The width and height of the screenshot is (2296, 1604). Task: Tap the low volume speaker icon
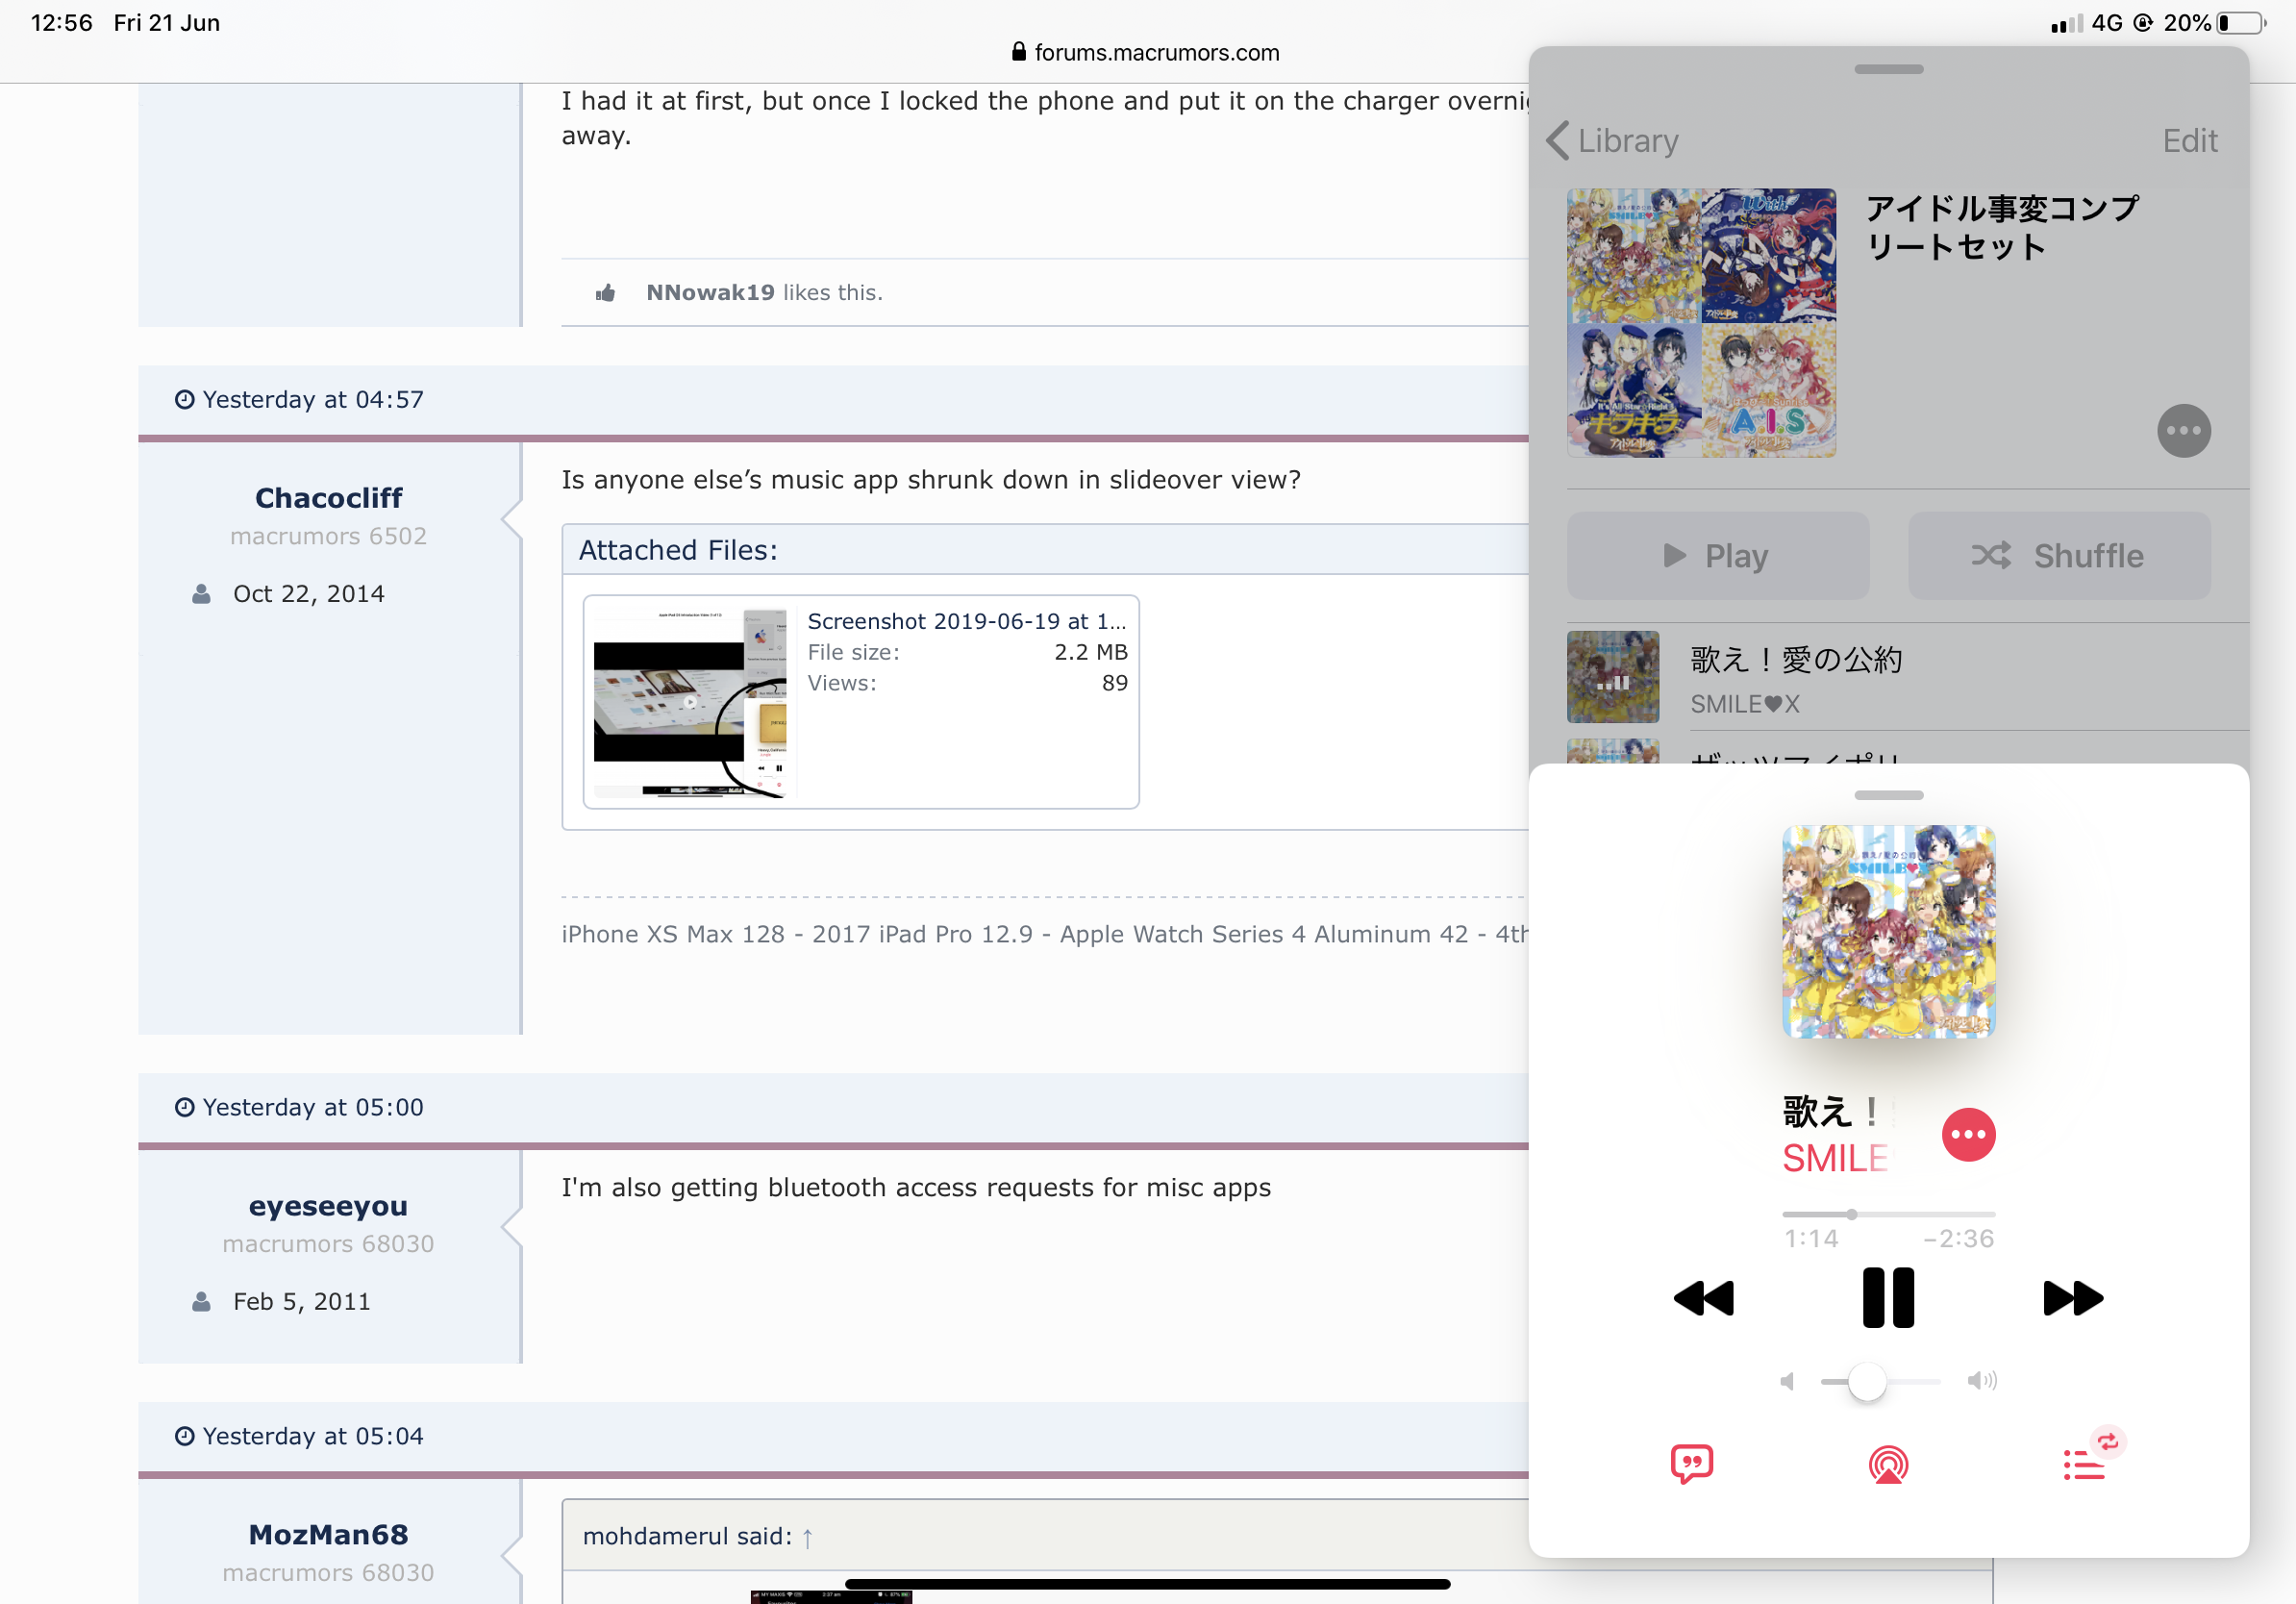coord(1788,1381)
